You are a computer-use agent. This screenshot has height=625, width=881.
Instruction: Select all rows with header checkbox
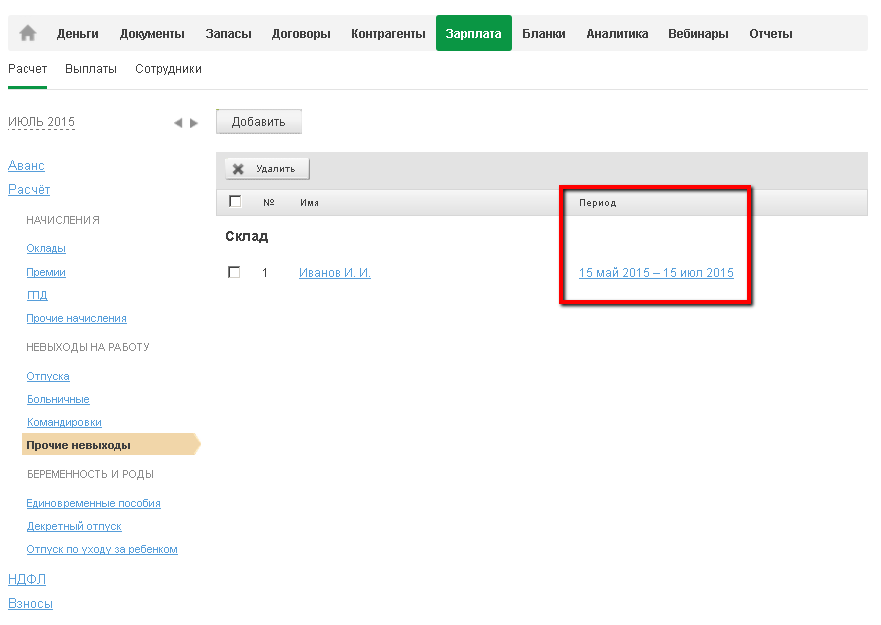coord(235,201)
